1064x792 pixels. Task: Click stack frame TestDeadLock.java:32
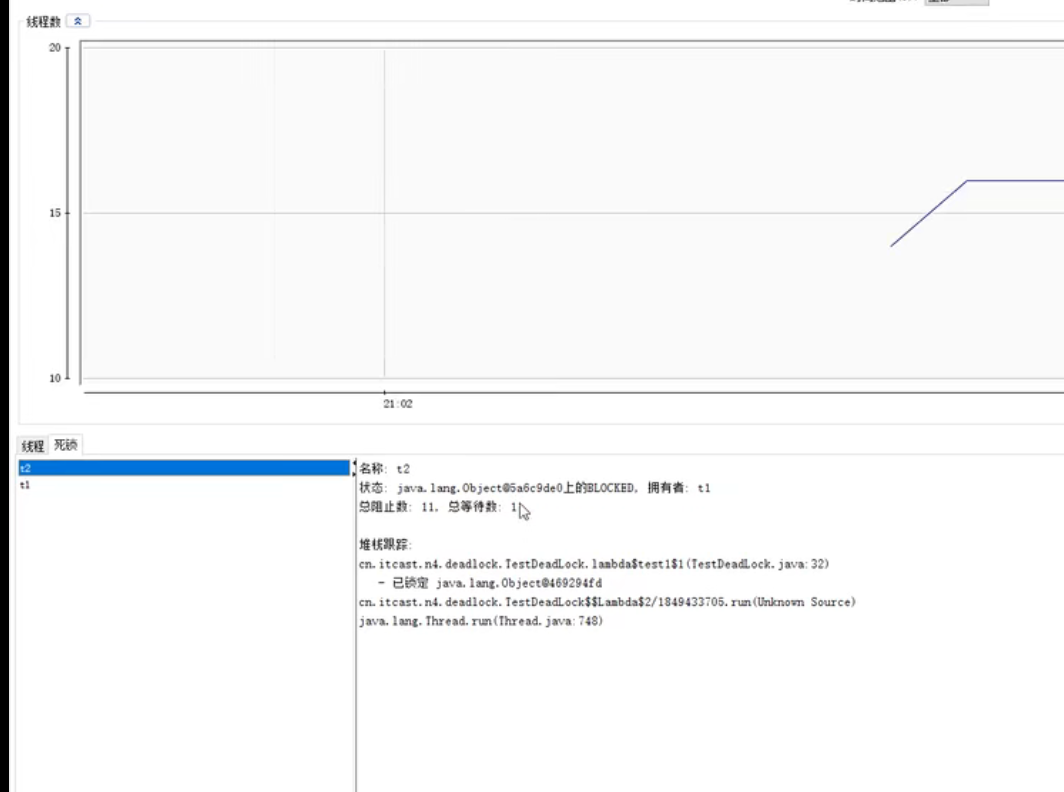pyautogui.click(x=594, y=563)
